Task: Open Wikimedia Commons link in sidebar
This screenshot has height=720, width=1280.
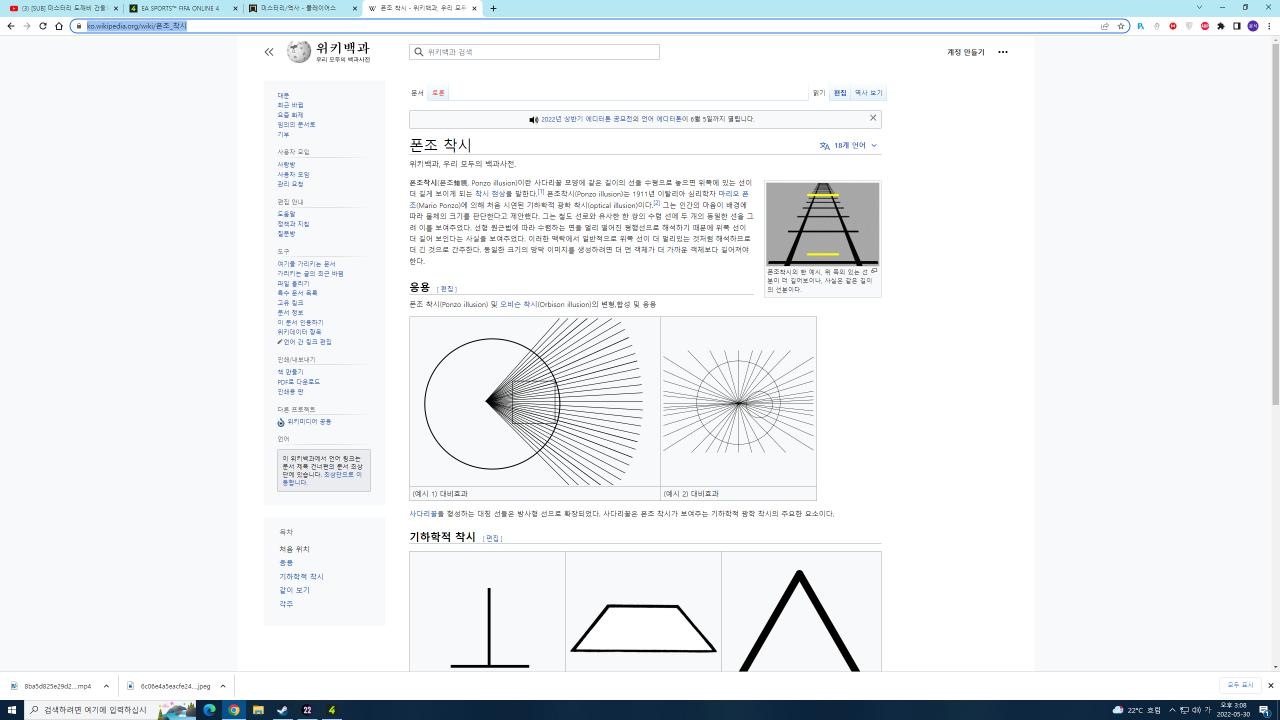Action: pyautogui.click(x=309, y=422)
